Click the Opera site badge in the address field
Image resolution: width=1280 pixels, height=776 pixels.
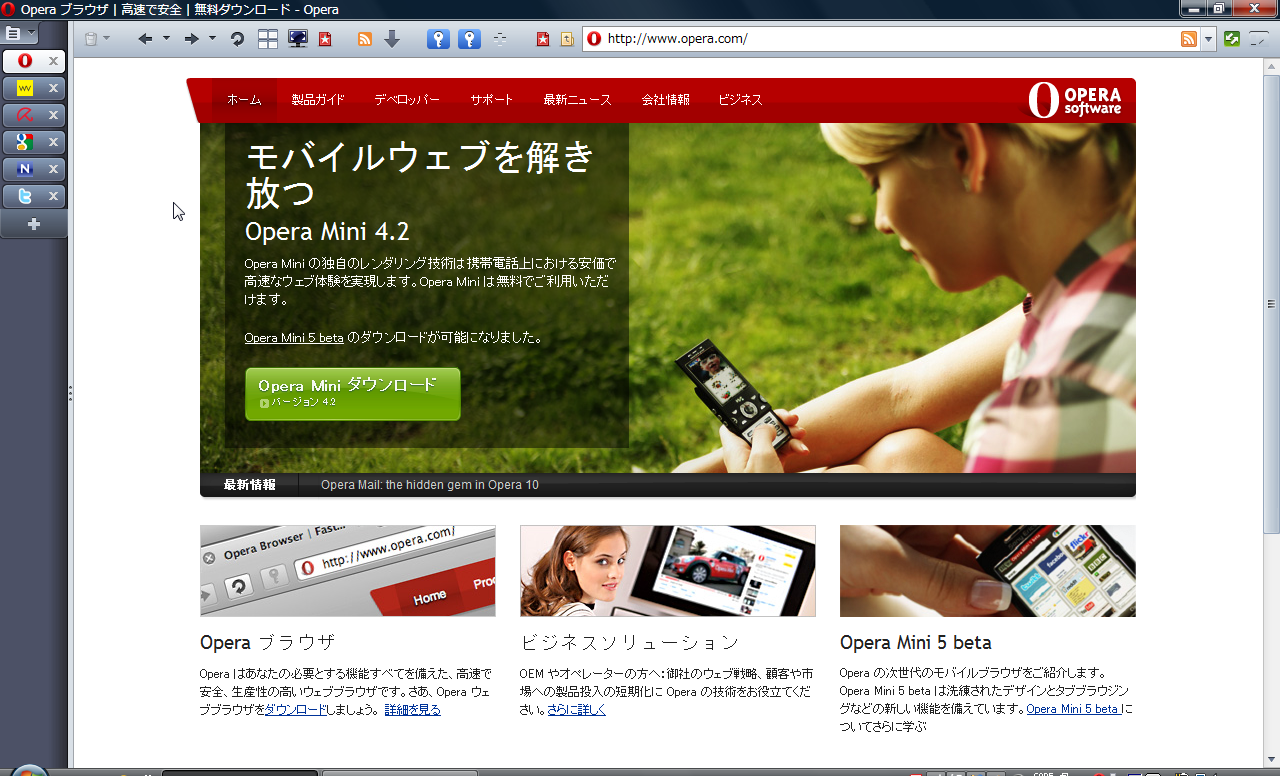[x=594, y=39]
